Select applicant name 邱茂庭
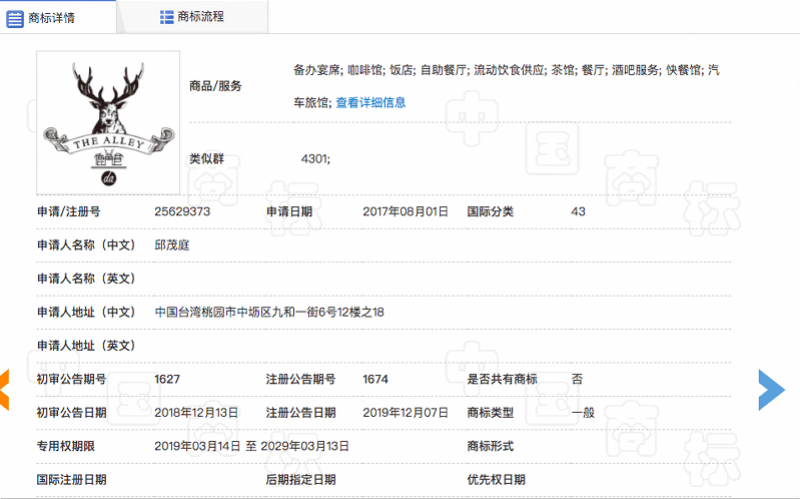The image size is (800, 499). (x=172, y=245)
